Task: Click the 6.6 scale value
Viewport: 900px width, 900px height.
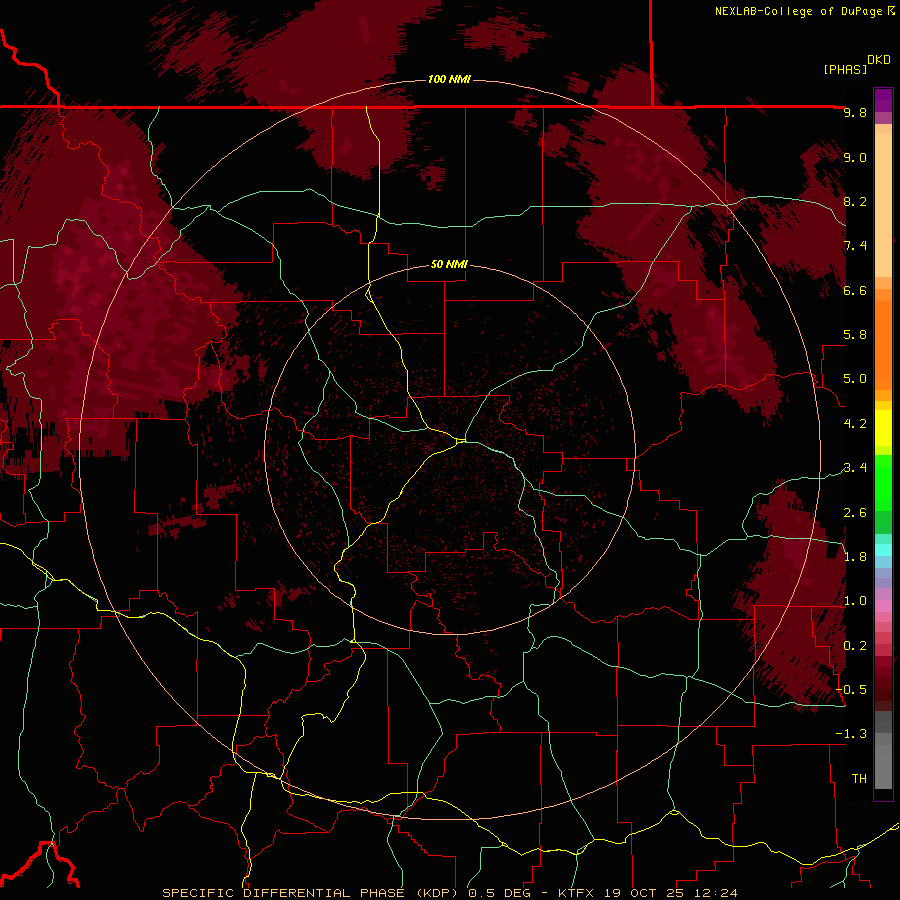Action: [855, 290]
